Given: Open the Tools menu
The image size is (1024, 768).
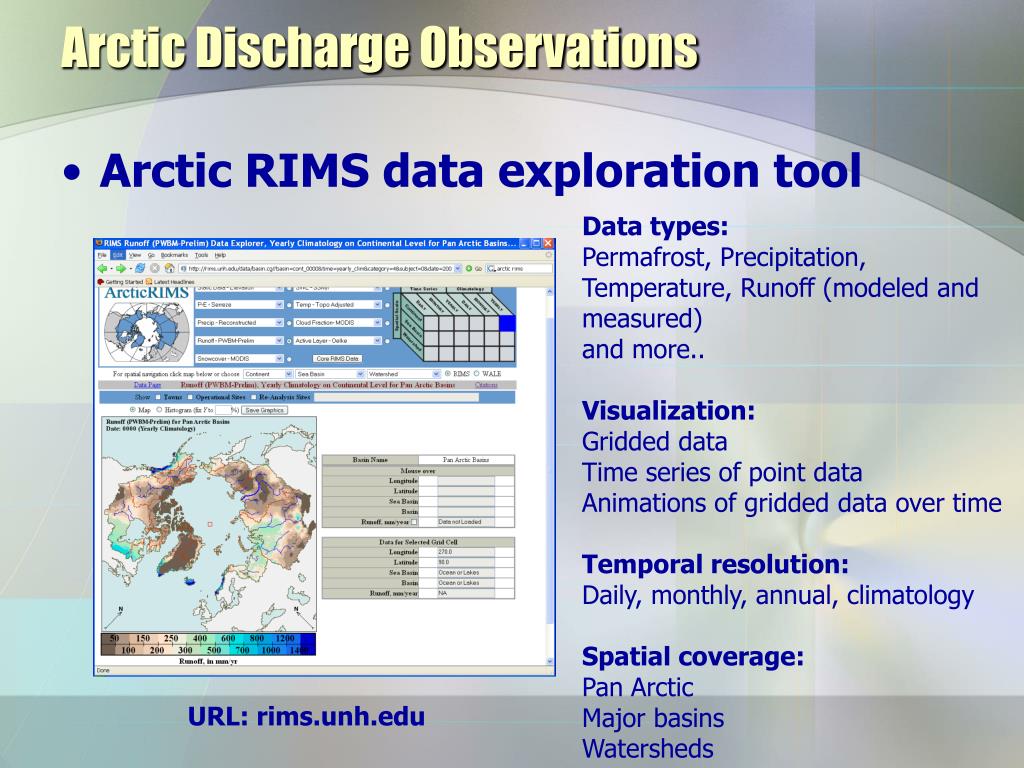Looking at the screenshot, I should pyautogui.click(x=201, y=255).
